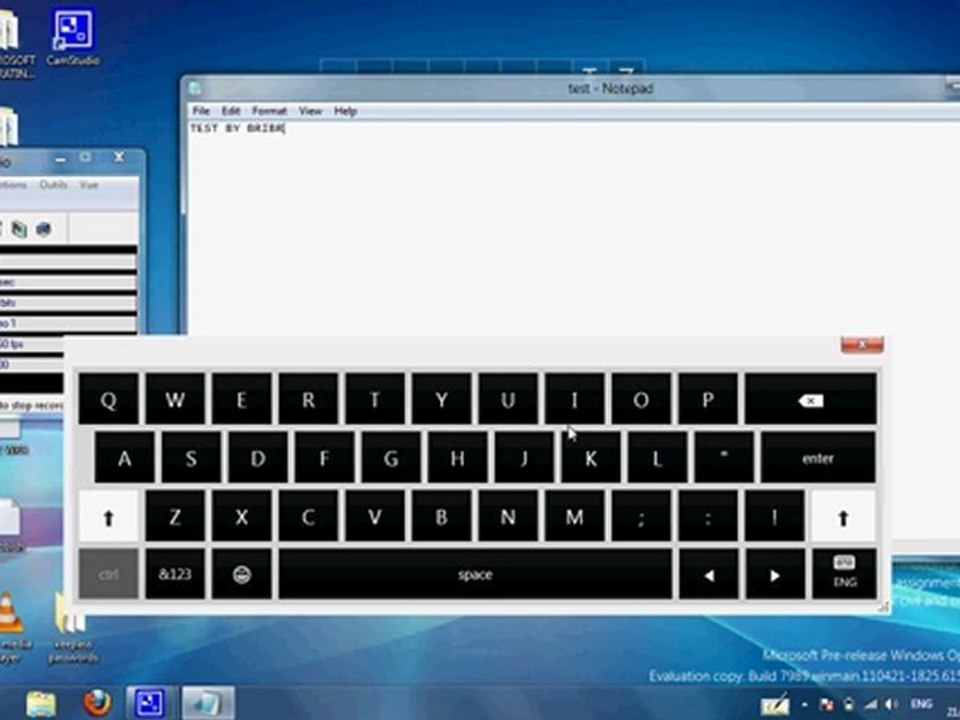Tap the E key on the touch keyboard
960x720 pixels.
tap(242, 399)
